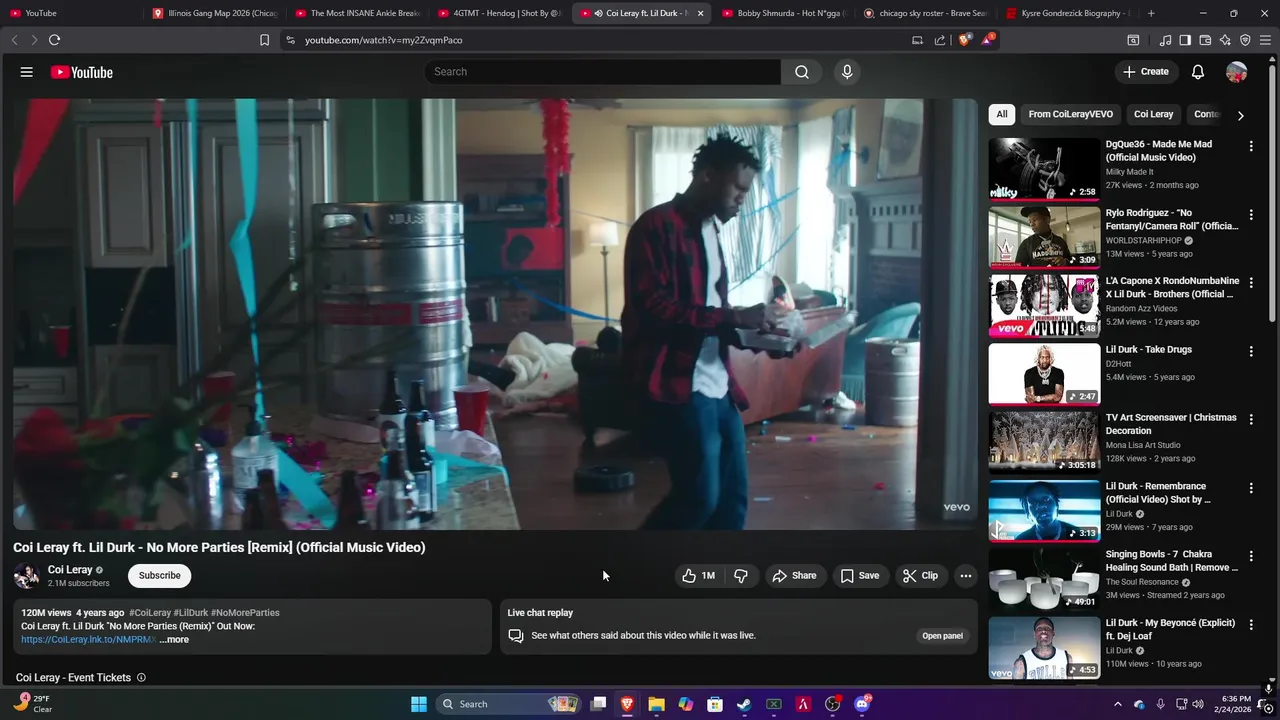Select the All filter chip

[1002, 114]
